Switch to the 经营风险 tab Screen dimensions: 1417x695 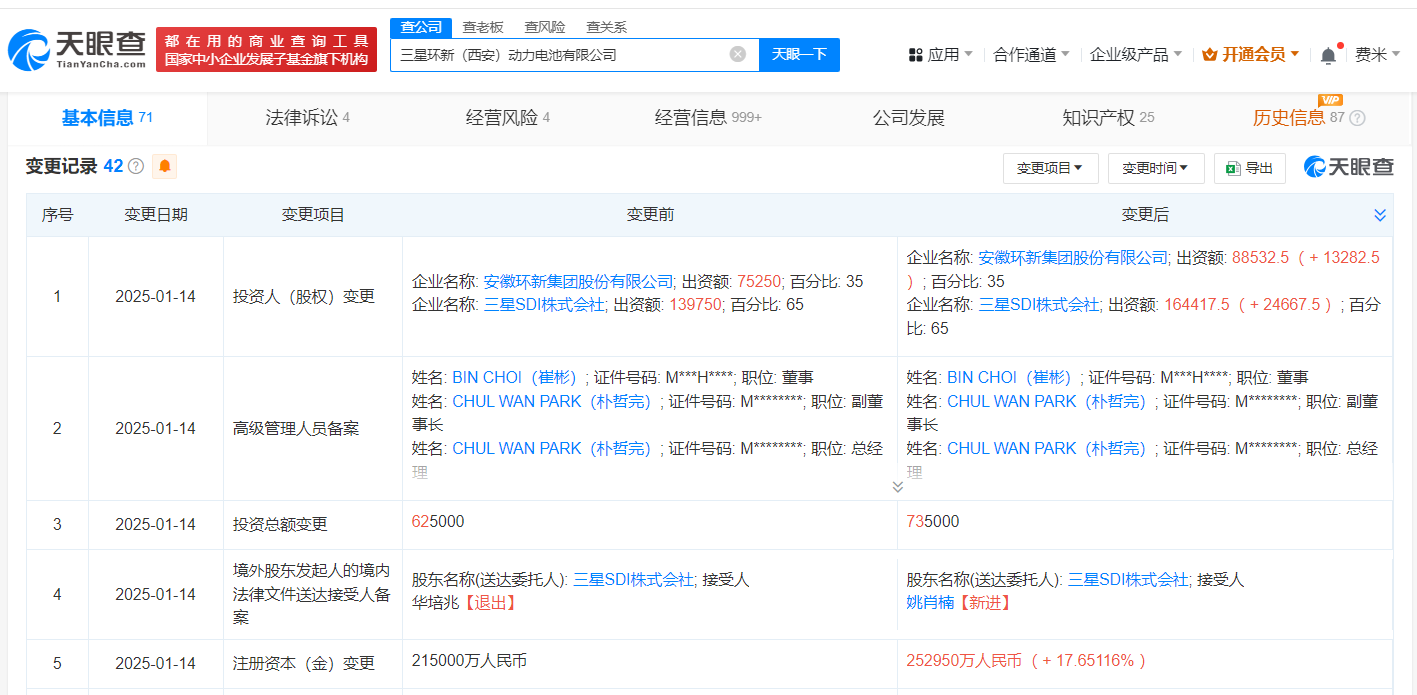point(508,118)
